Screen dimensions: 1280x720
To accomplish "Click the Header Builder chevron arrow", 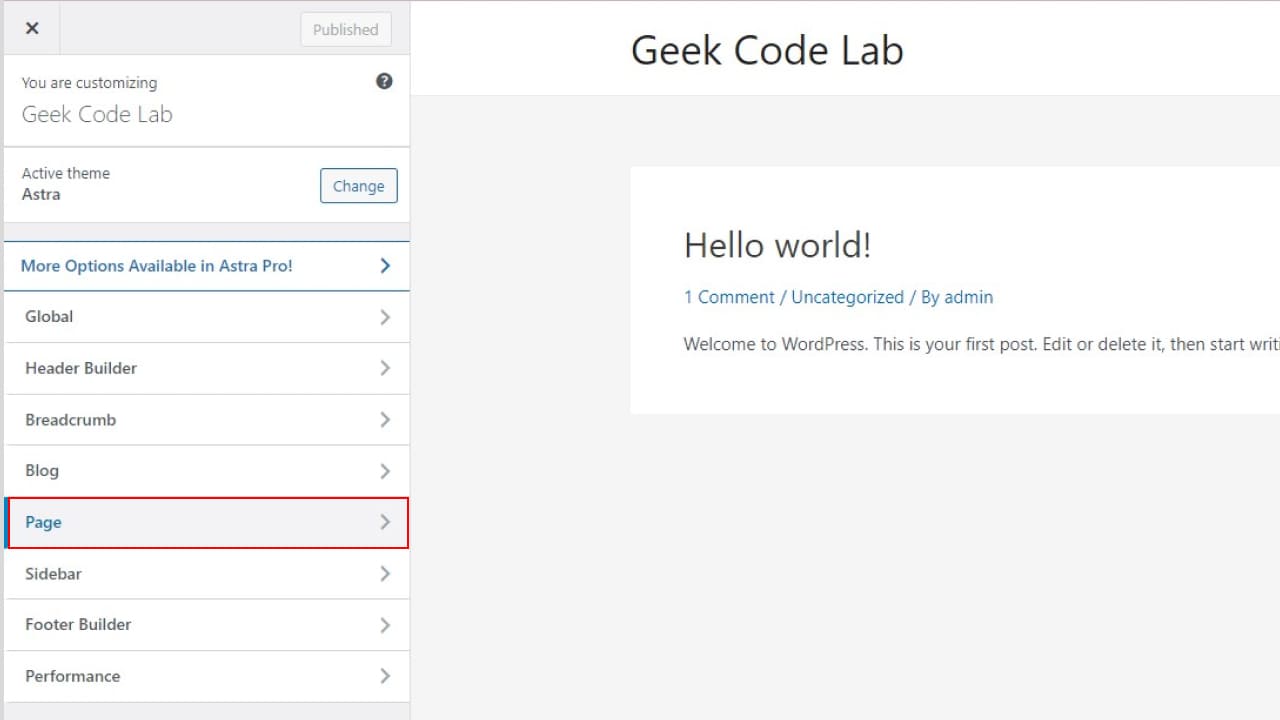I will [385, 368].
